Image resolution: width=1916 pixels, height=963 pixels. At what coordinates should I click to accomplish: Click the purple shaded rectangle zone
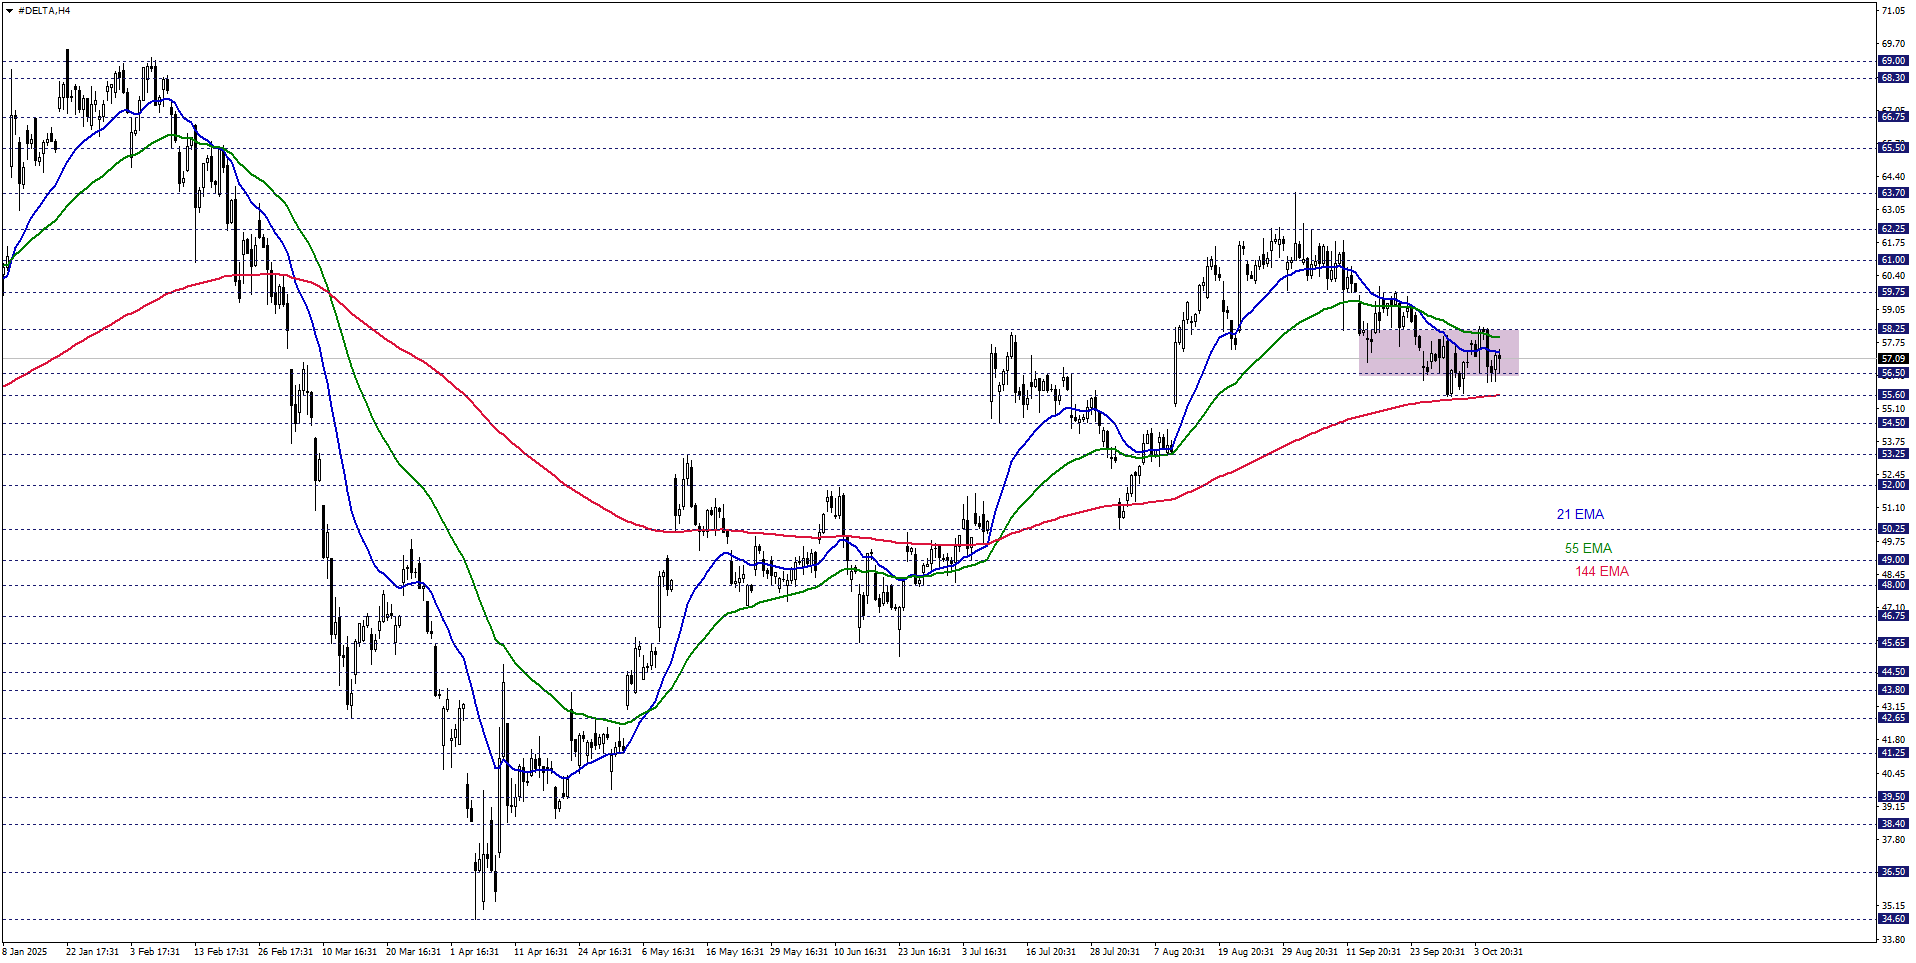pos(1438,352)
